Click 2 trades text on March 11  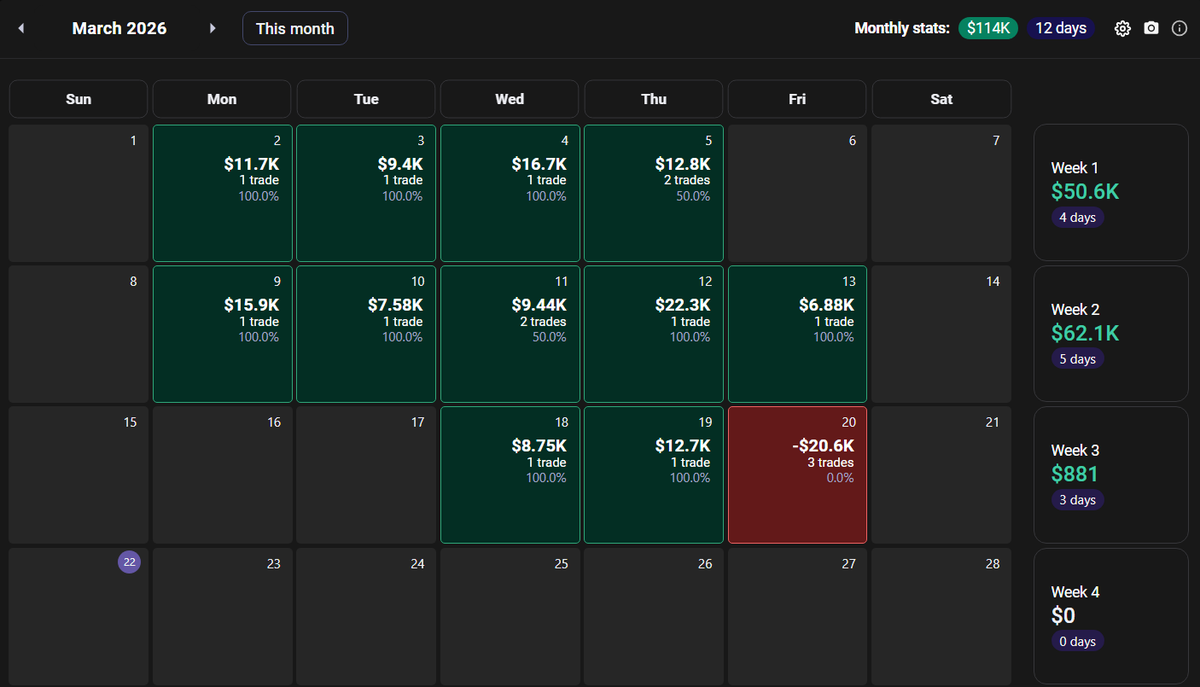(x=542, y=322)
